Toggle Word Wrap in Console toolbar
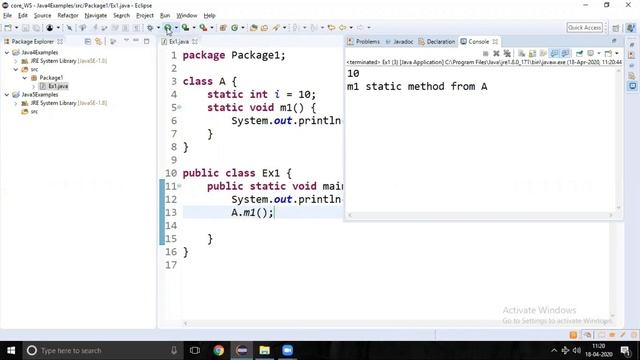640x360 pixels. point(543,53)
